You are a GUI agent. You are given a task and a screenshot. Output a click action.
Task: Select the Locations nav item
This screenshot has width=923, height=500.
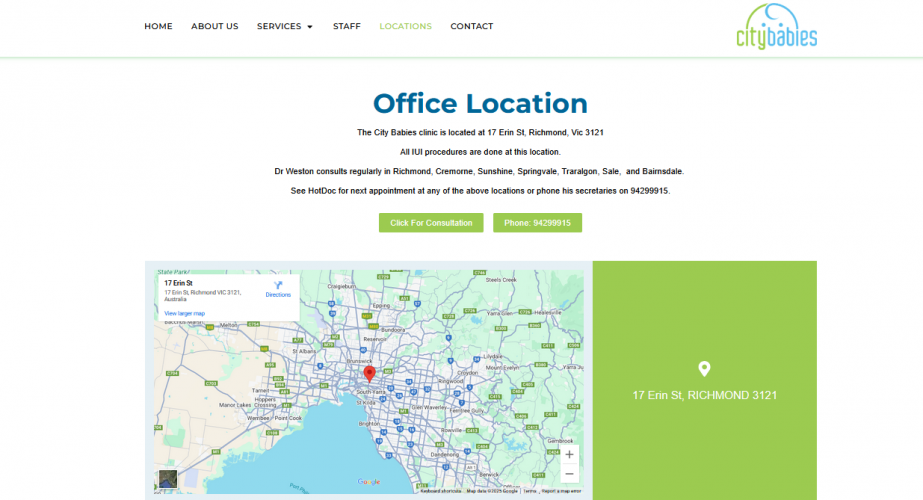pos(406,27)
